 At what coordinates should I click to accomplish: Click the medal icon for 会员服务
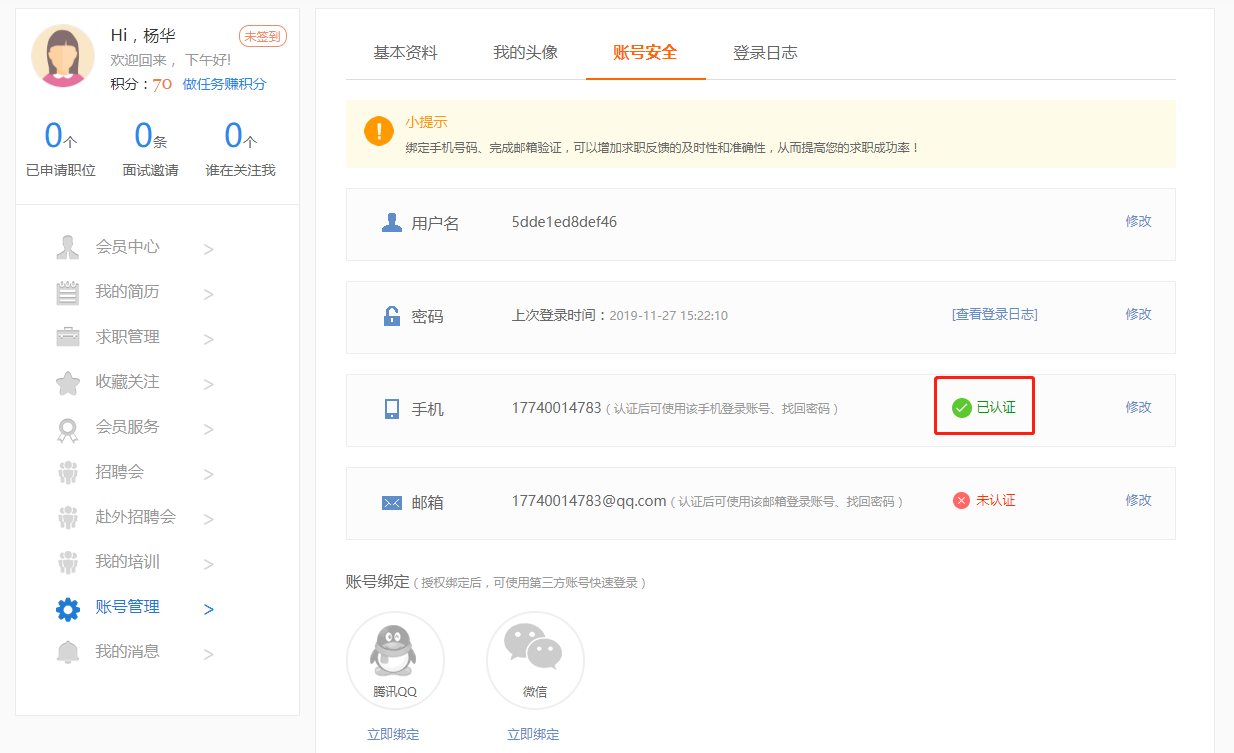tap(68, 429)
